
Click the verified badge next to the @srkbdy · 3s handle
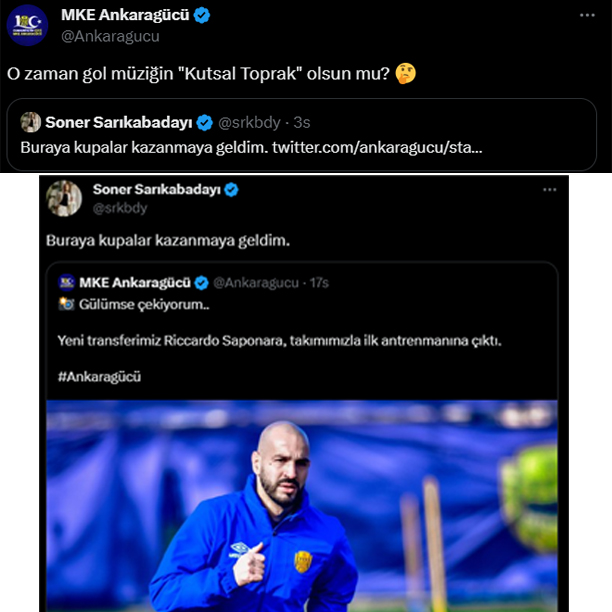coord(205,122)
